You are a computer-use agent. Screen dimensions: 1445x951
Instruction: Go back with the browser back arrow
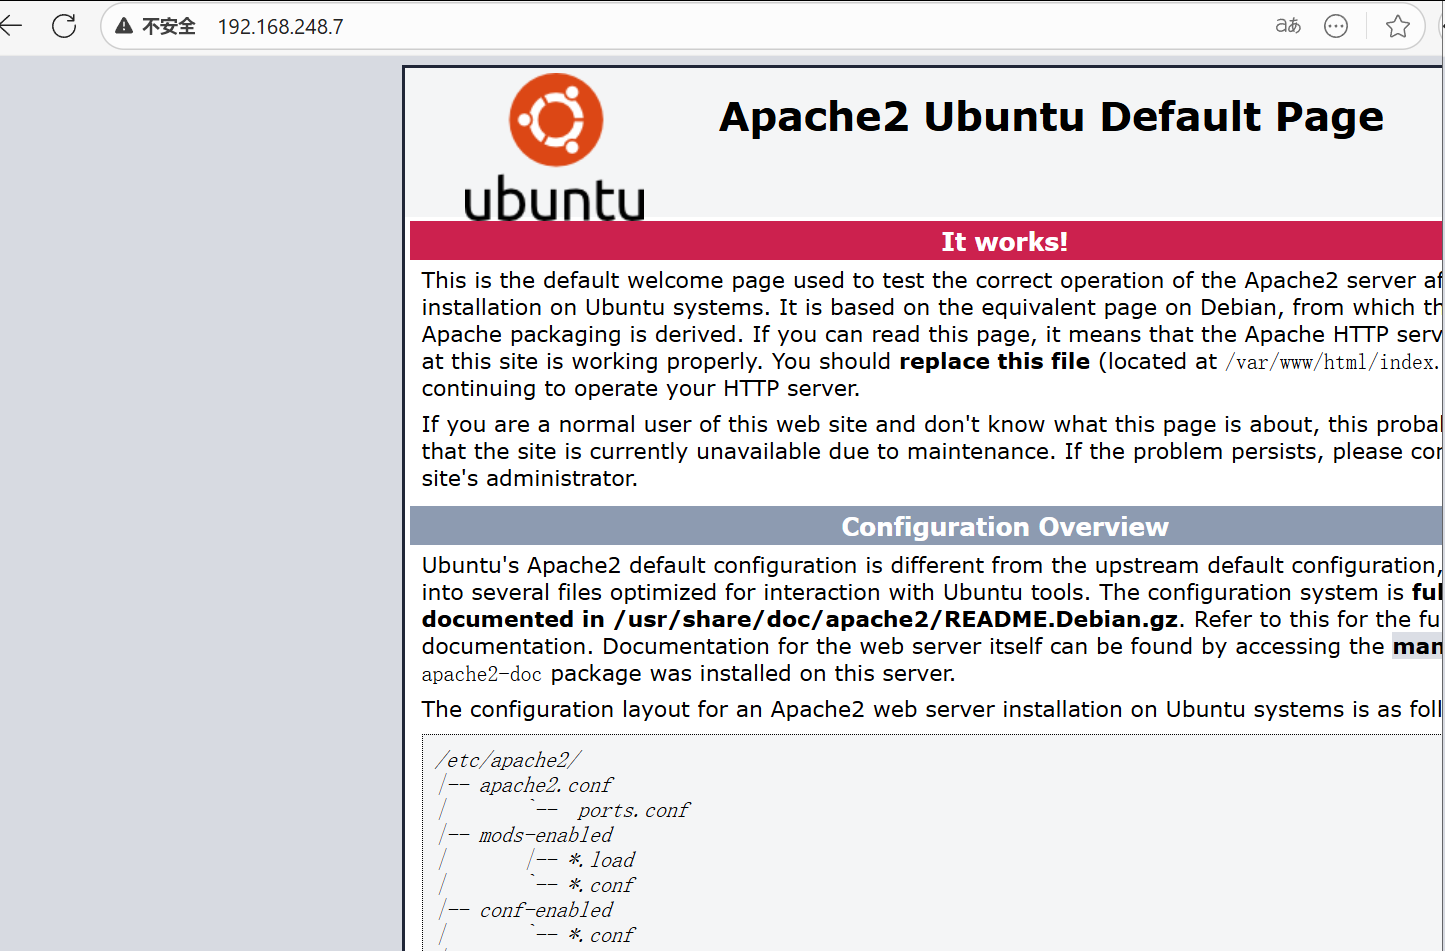coord(10,26)
